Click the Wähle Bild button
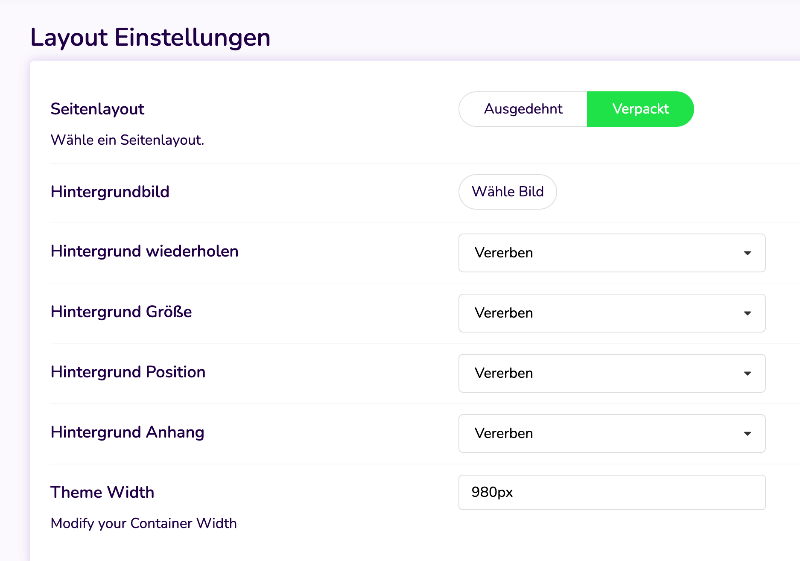 pyautogui.click(x=508, y=192)
